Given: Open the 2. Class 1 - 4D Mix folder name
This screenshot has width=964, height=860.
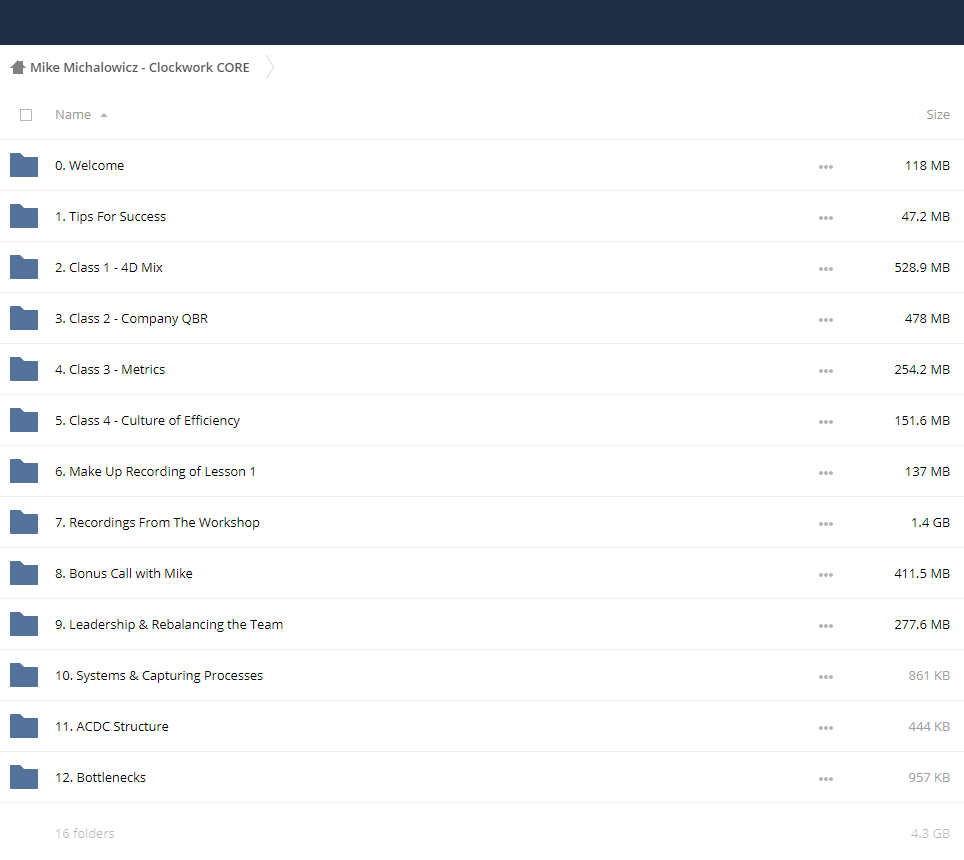Looking at the screenshot, I should point(109,267).
